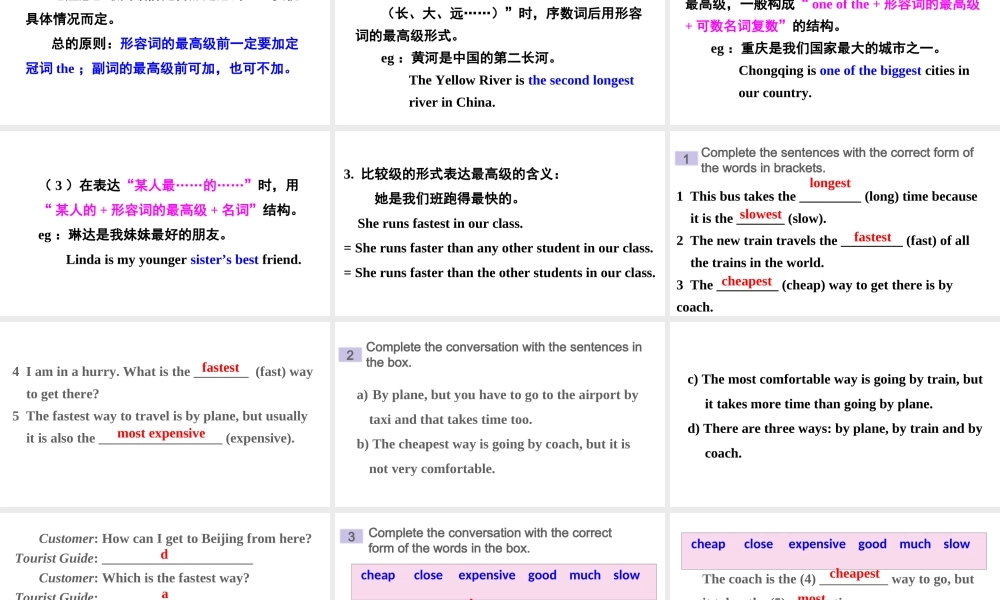Click the red answer 'longest'
Viewport: 1000px width, 600px height.
[x=830, y=183]
